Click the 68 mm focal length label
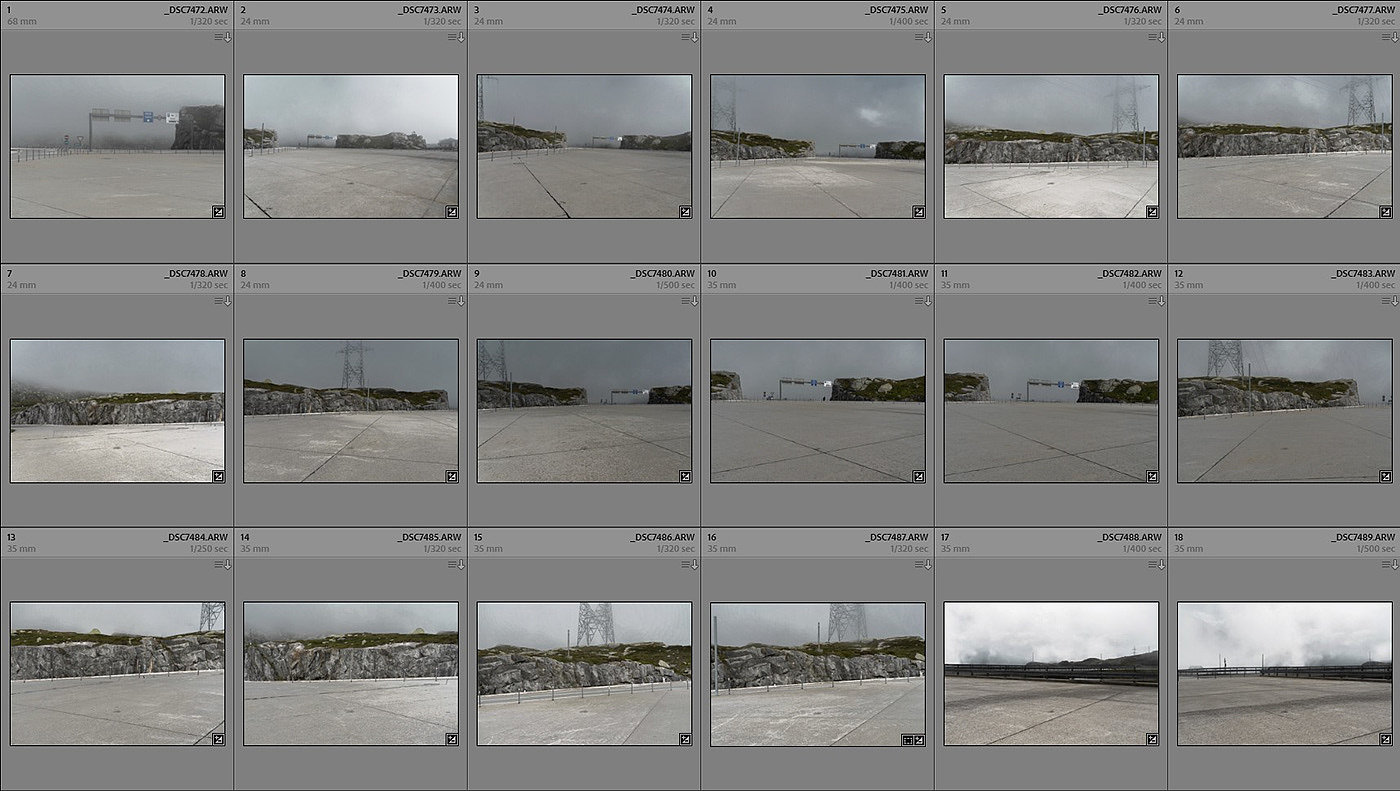 pos(21,21)
